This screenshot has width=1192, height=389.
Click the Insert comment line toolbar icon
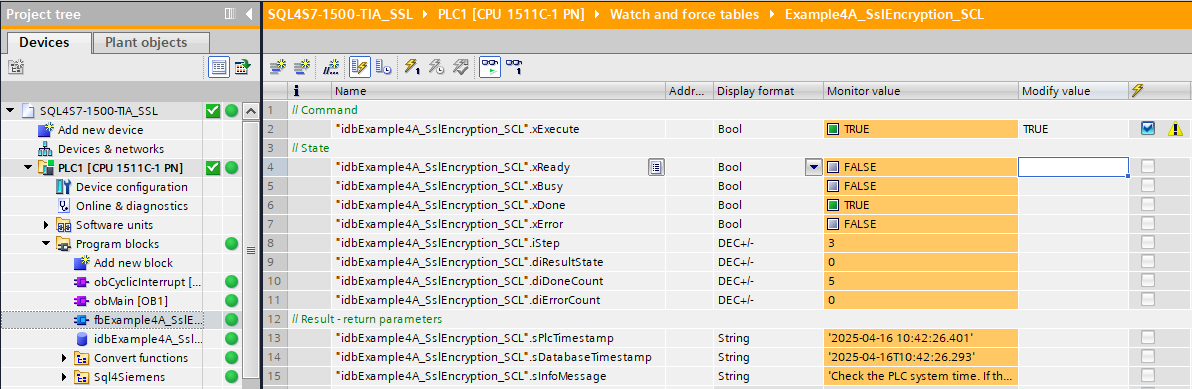click(331, 67)
